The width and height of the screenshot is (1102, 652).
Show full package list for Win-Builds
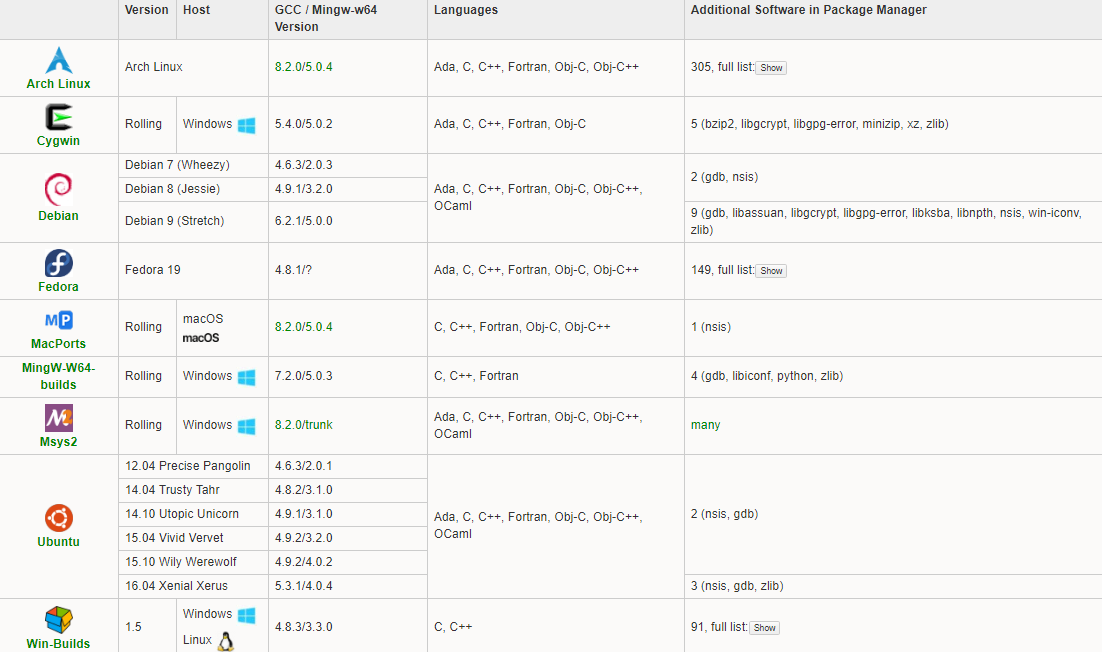765,628
